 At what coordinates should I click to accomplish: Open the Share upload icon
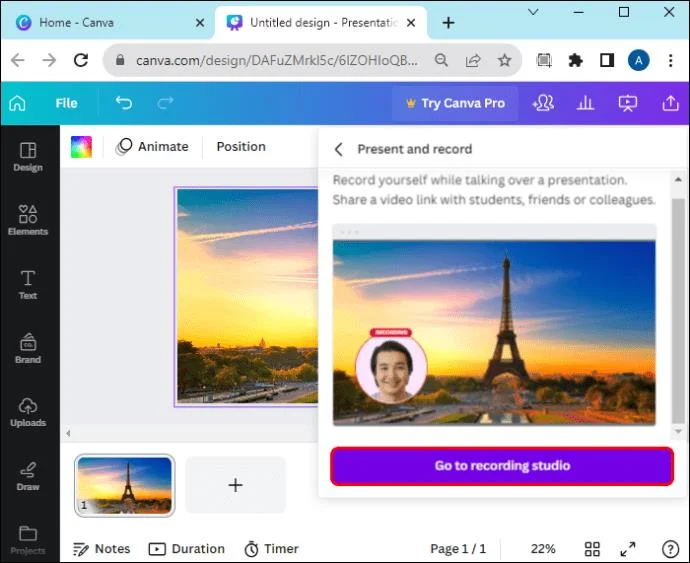[670, 103]
